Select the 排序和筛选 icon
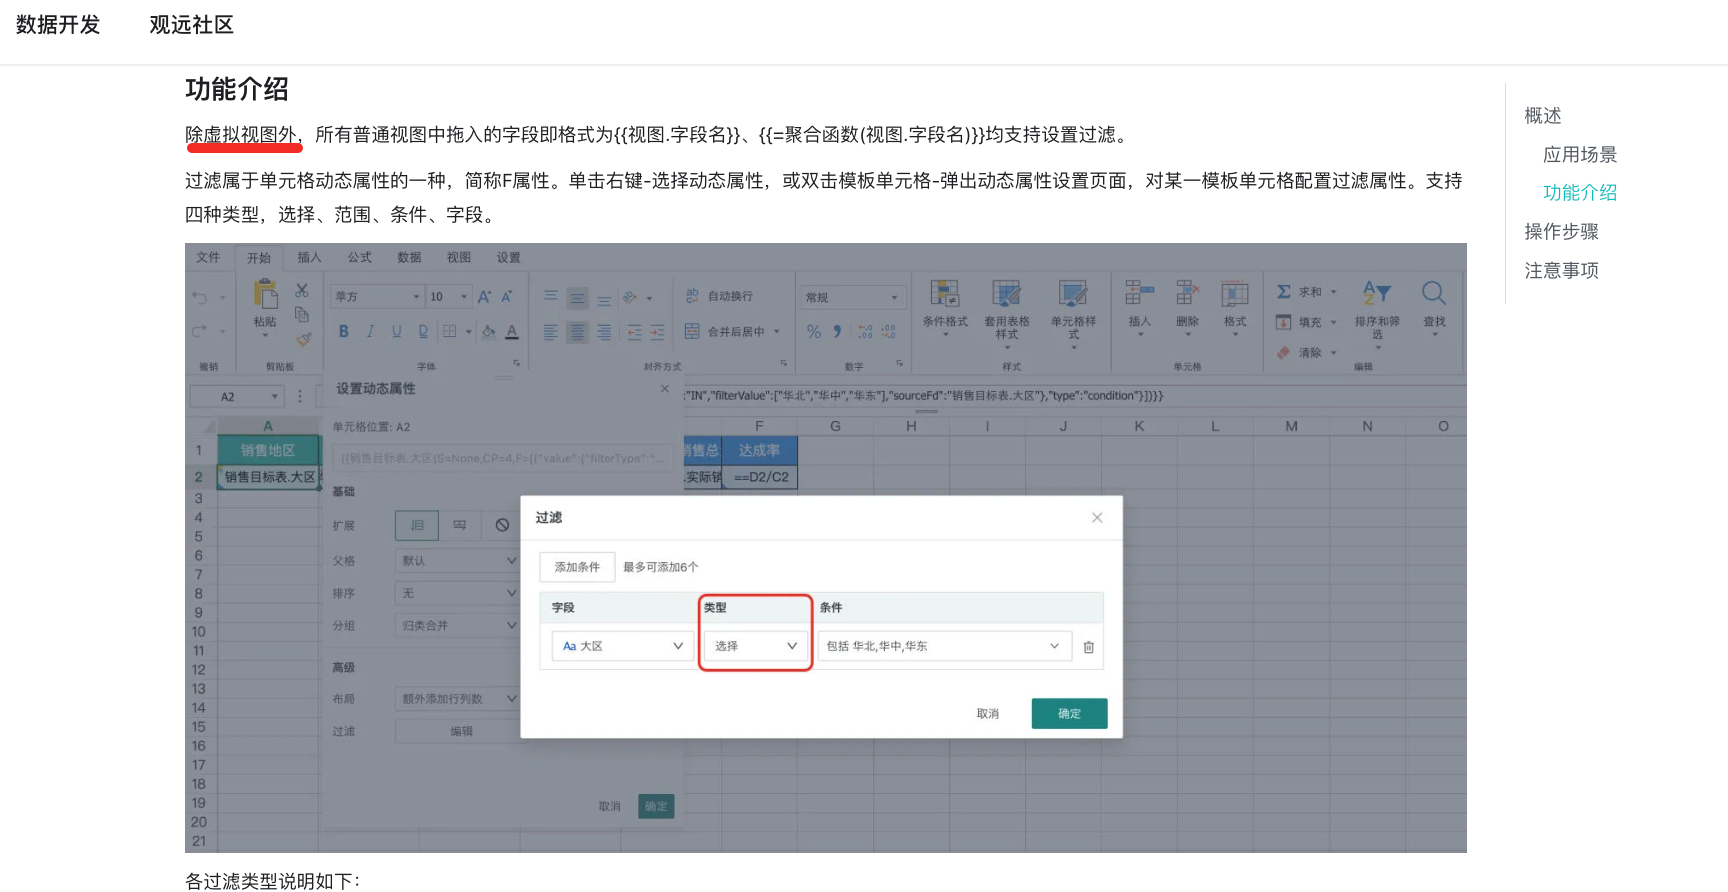Image resolution: width=1728 pixels, height=892 pixels. 1377,294
